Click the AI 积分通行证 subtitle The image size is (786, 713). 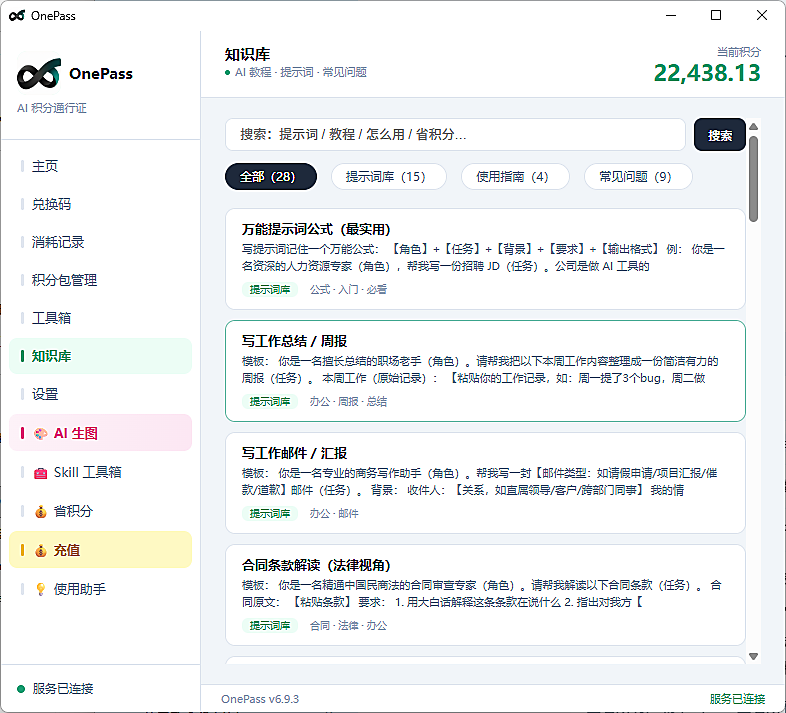pyautogui.click(x=52, y=108)
